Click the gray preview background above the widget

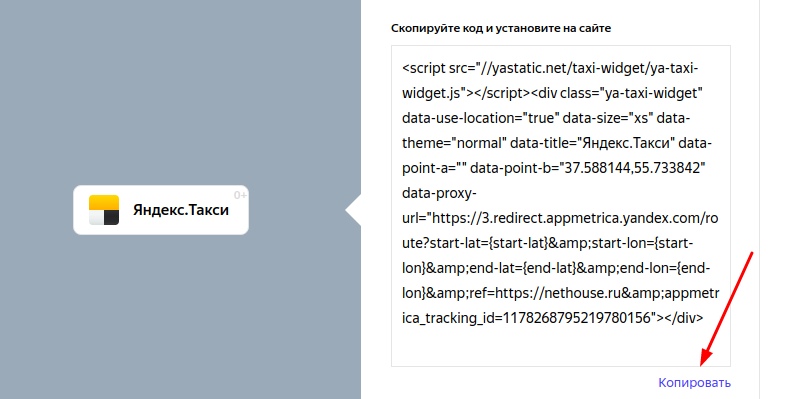180,92
